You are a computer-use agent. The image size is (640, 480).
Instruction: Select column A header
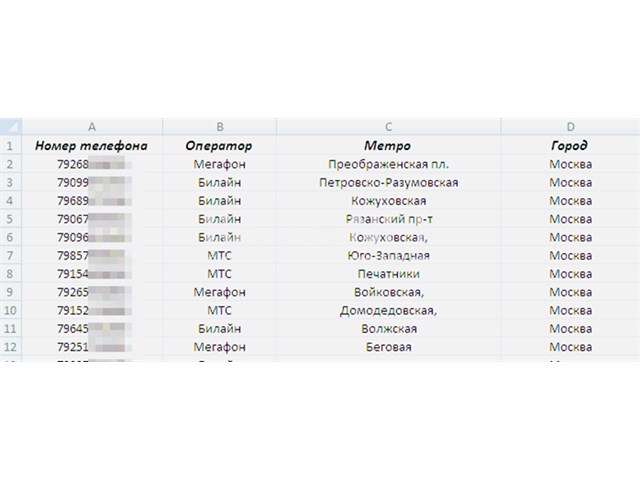(92, 127)
